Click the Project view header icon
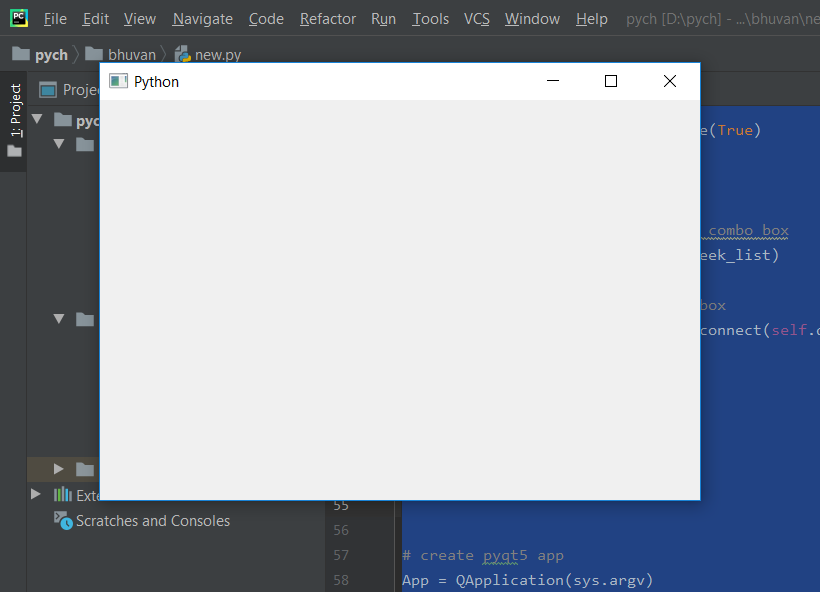Image resolution: width=820 pixels, height=592 pixels. tap(48, 90)
